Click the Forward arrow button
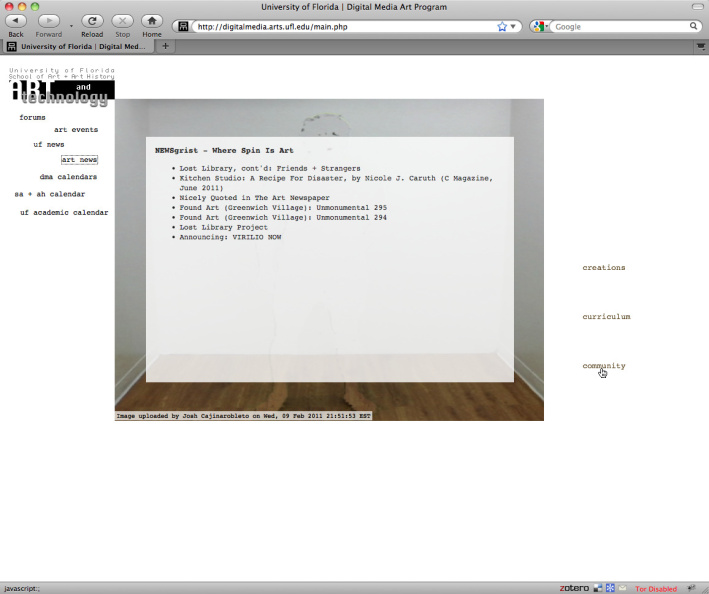Viewport: 709px width, 594px height. [x=49, y=21]
